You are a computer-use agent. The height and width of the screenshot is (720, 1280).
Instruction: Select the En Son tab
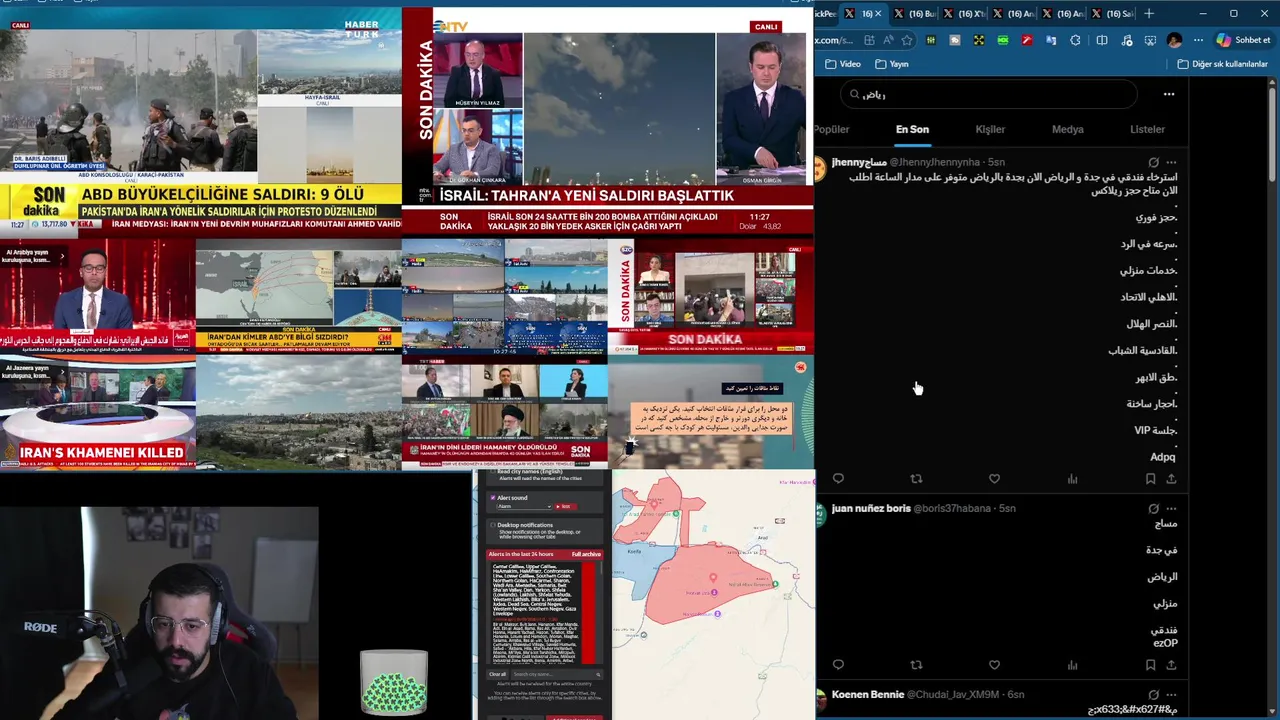[x=912, y=129]
